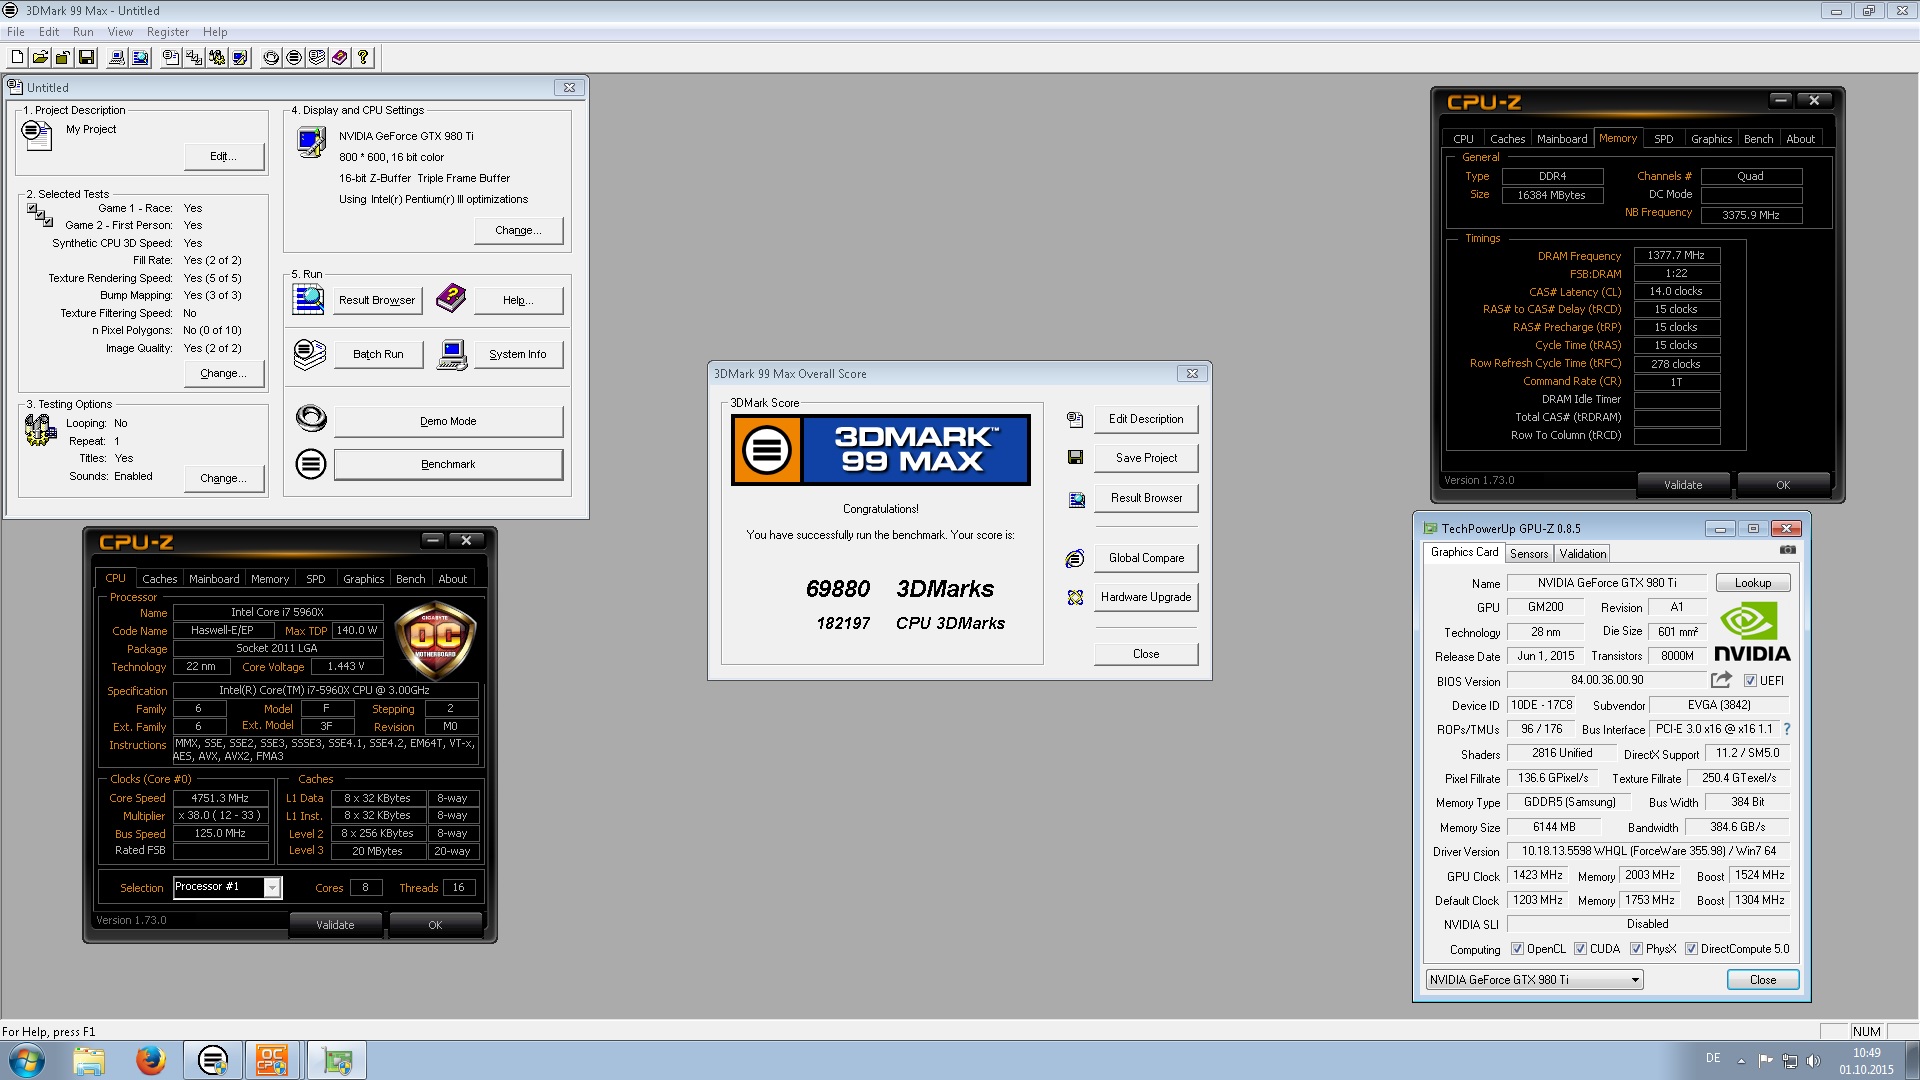Click the System Info computer toolbar icon
Viewport: 1920px width, 1080px height.
tap(117, 57)
